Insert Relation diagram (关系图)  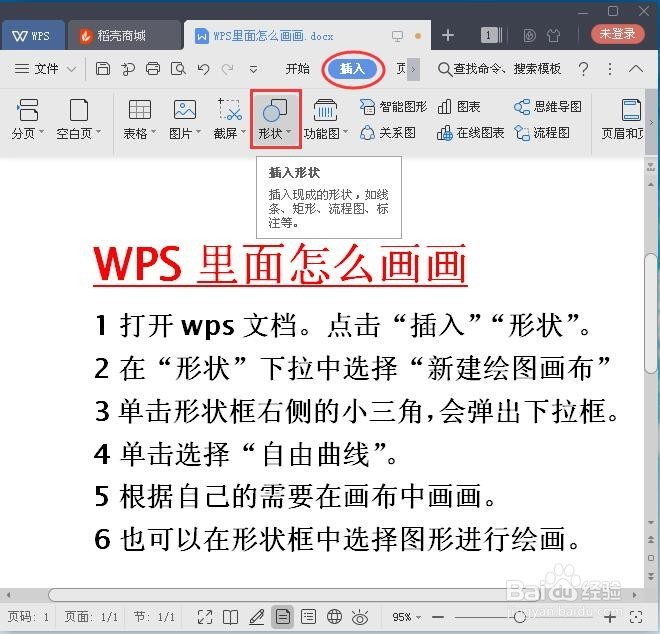coord(388,133)
